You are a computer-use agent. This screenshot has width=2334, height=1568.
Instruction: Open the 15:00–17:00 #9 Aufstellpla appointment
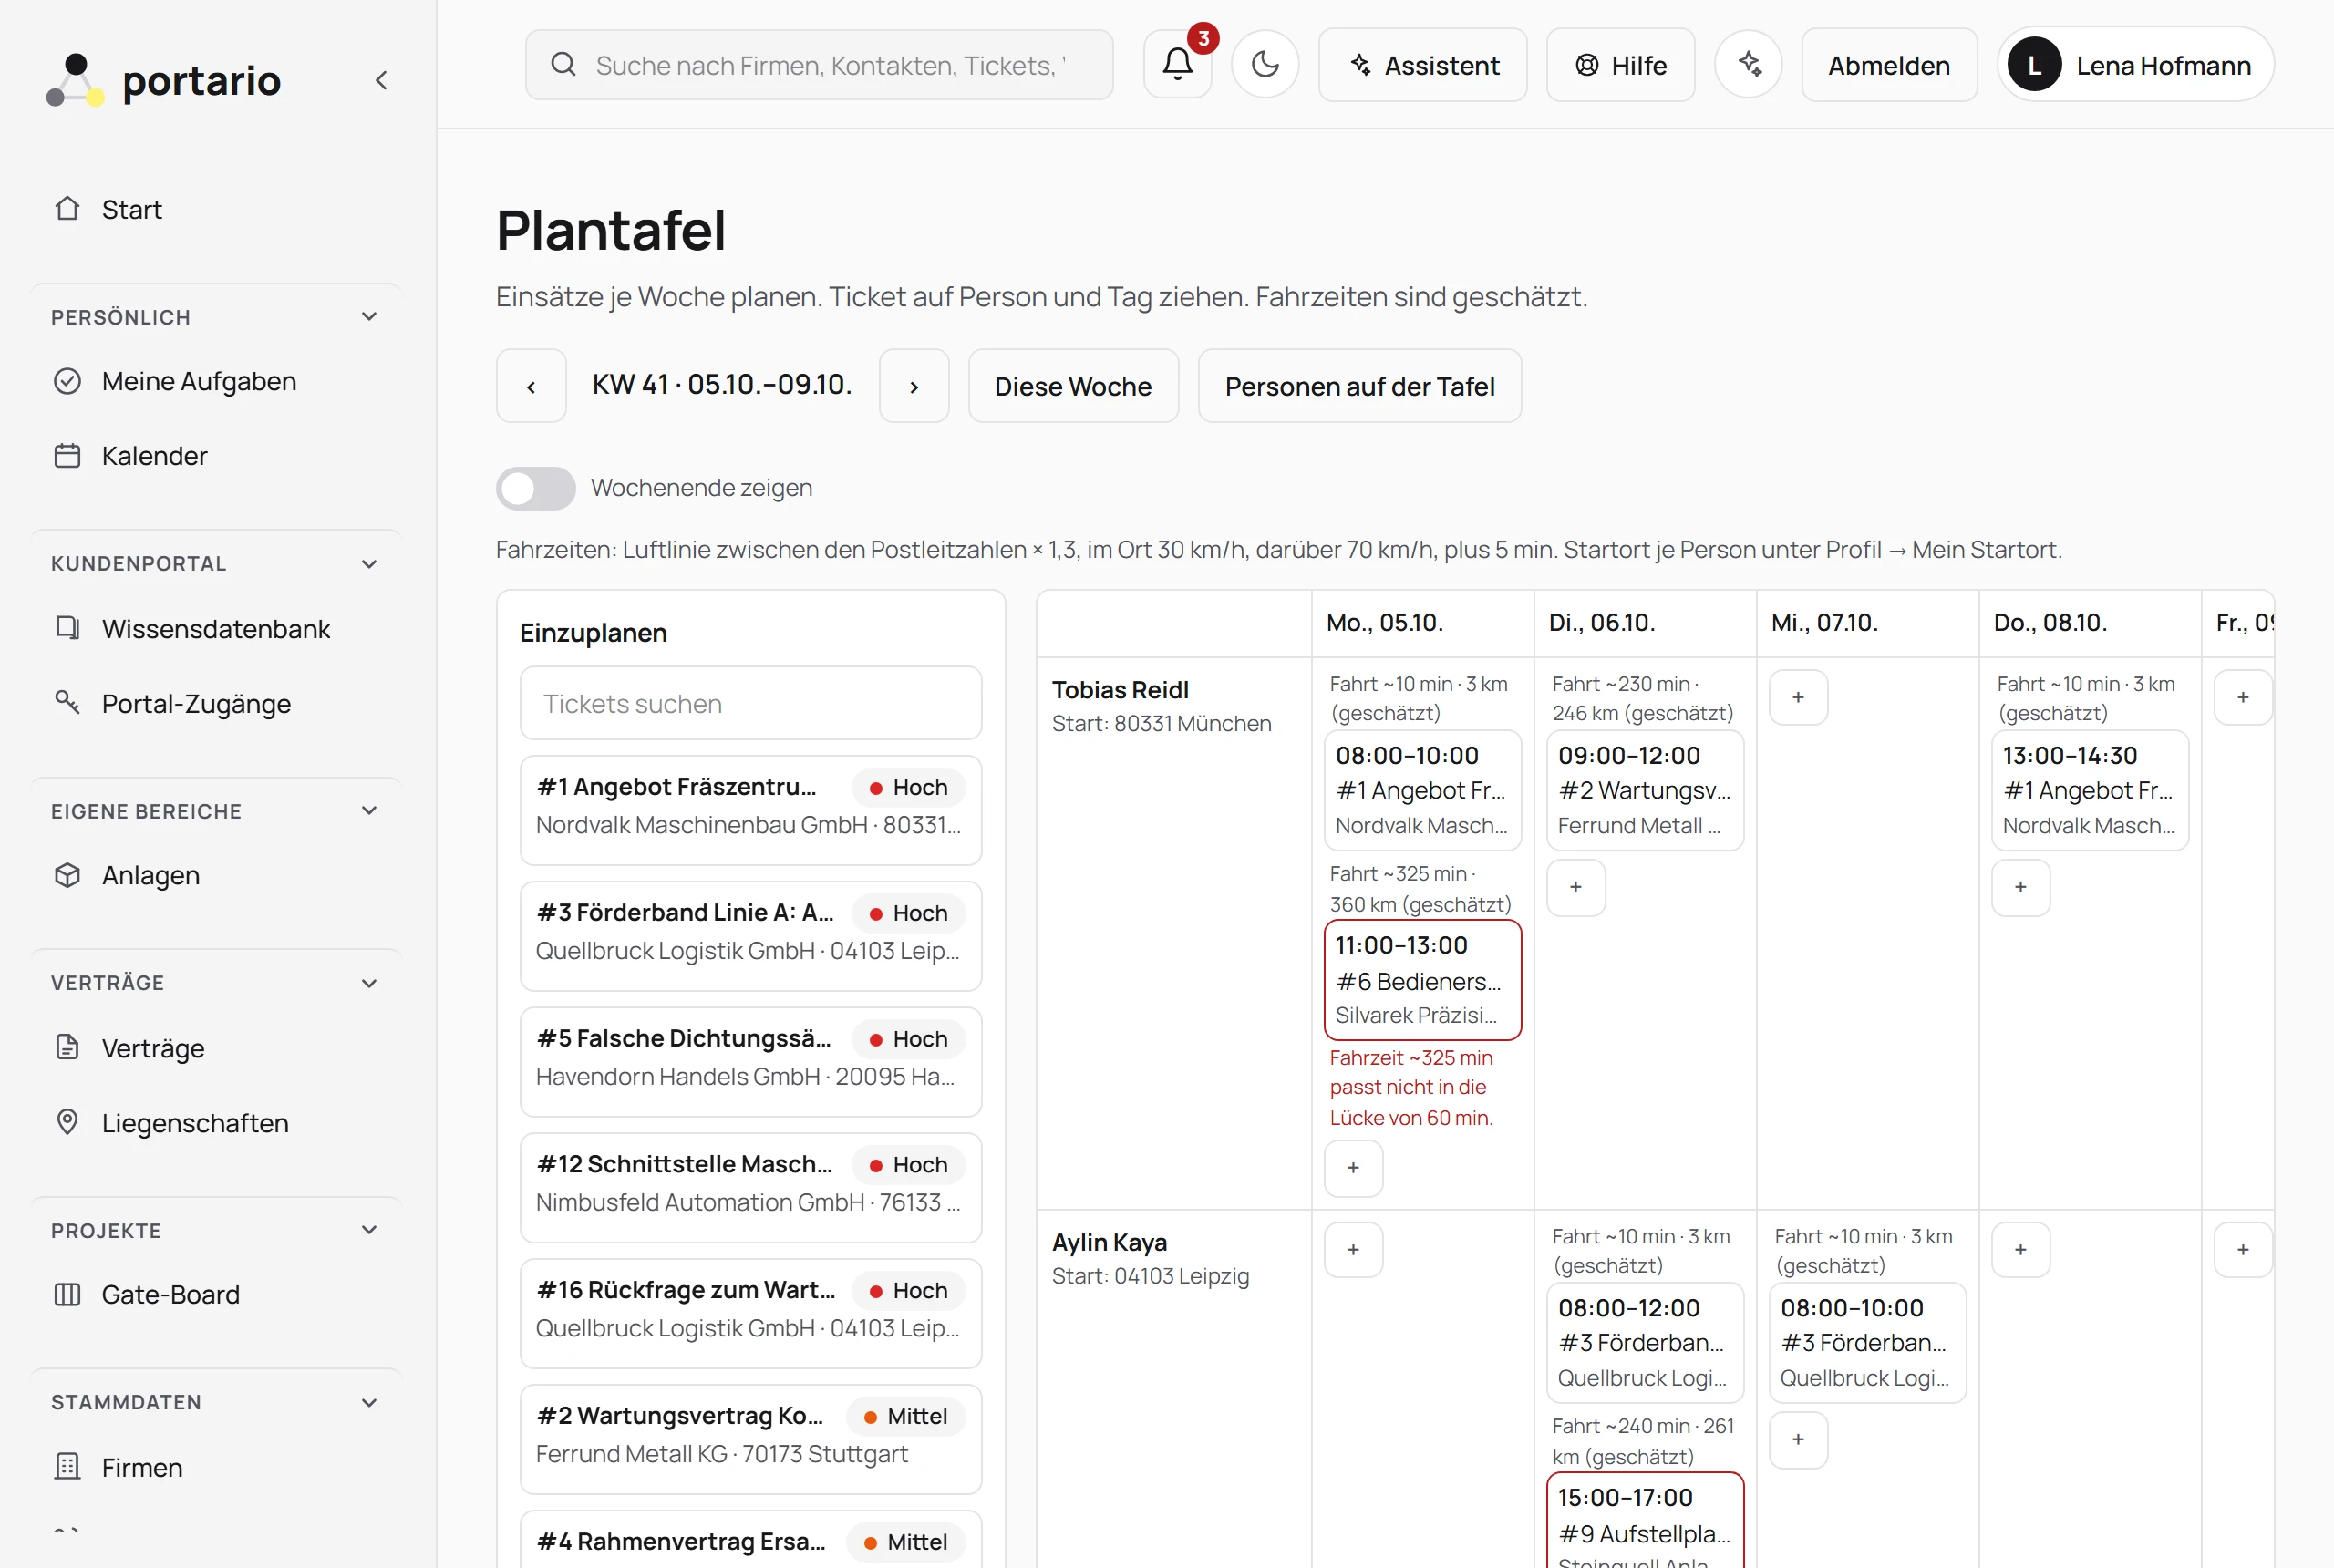point(1645,1521)
